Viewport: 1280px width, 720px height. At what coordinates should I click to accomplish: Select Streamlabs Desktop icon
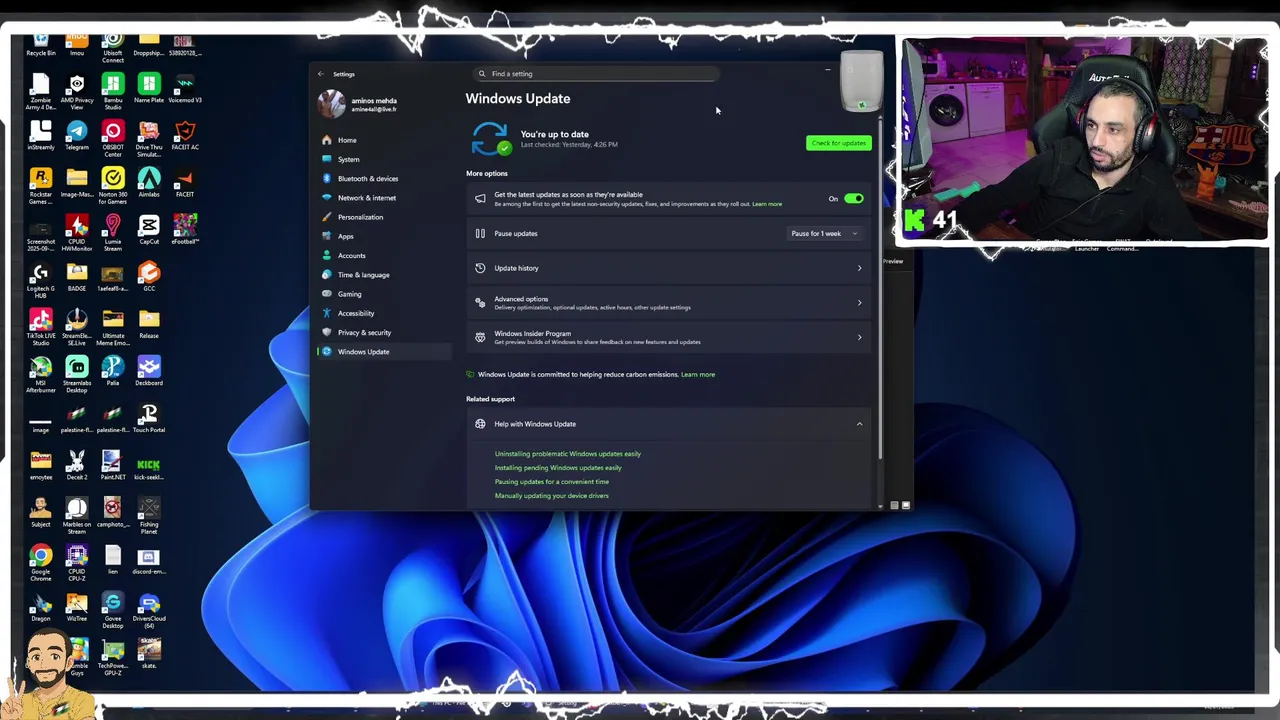pos(76,373)
